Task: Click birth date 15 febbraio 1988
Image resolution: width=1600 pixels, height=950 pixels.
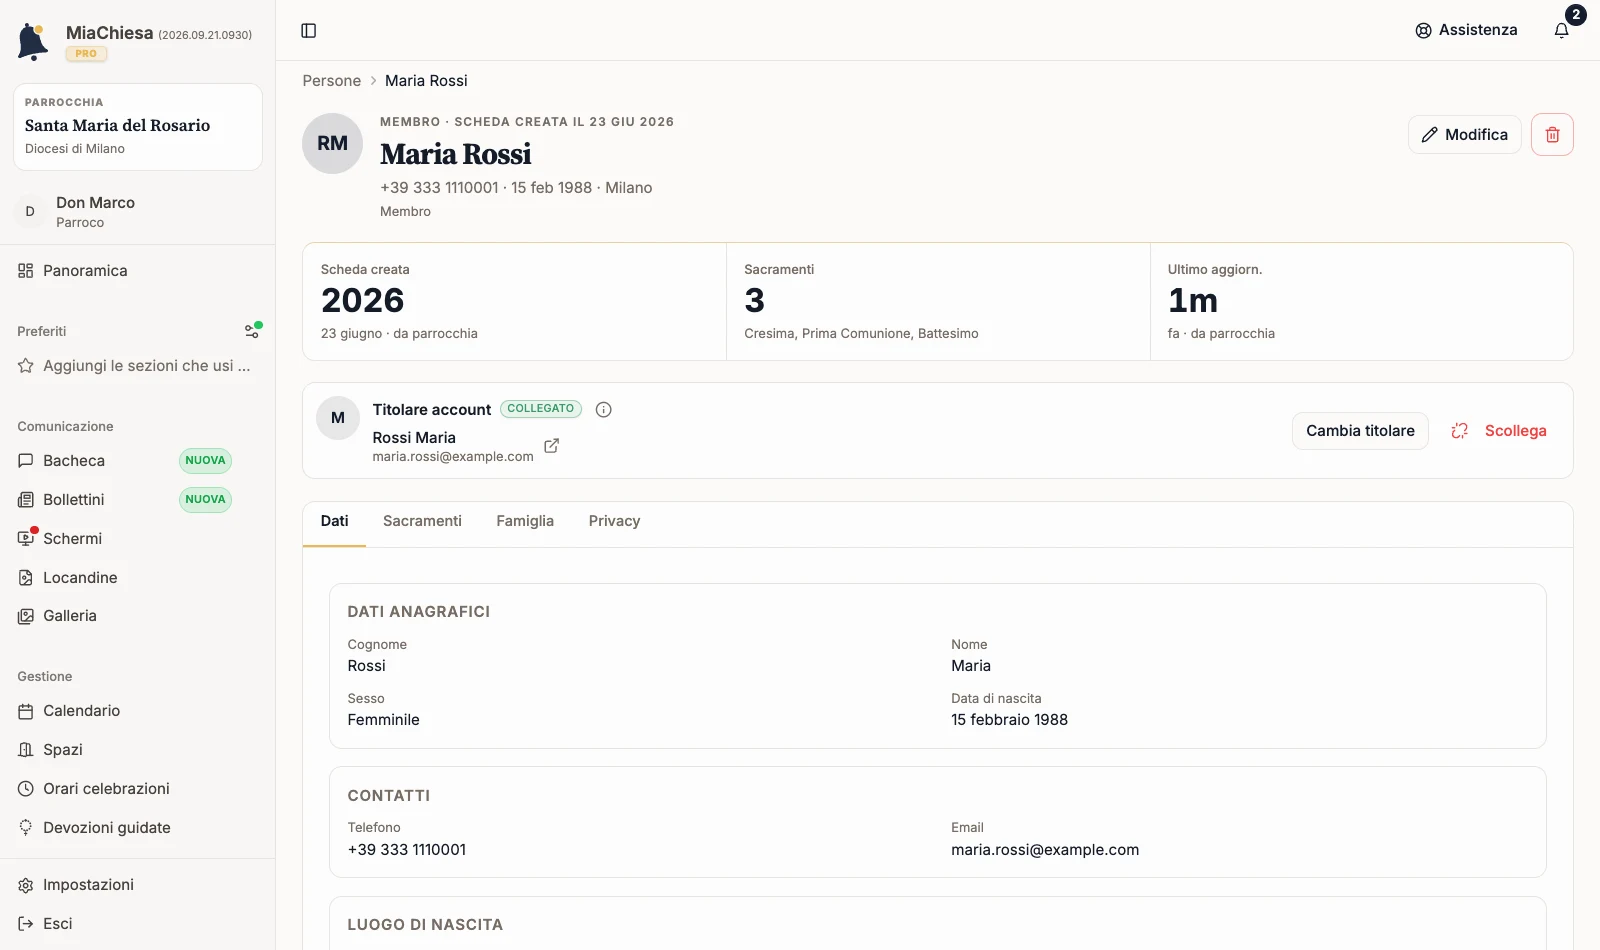Action: coord(1009,720)
